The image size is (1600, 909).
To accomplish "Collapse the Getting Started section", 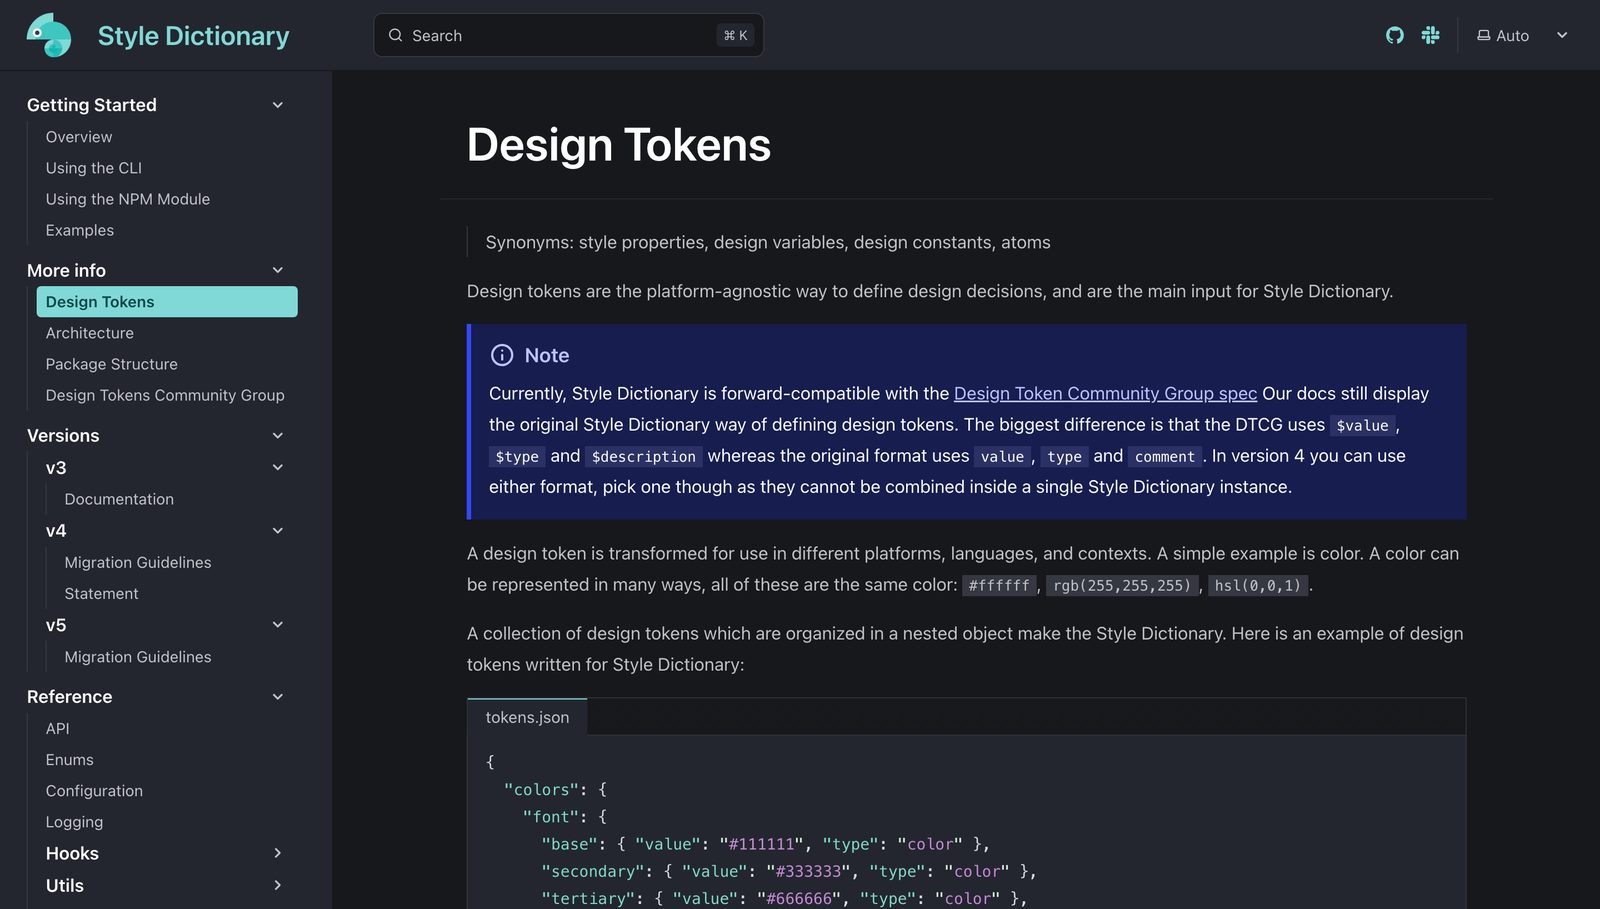I will coord(278,105).
